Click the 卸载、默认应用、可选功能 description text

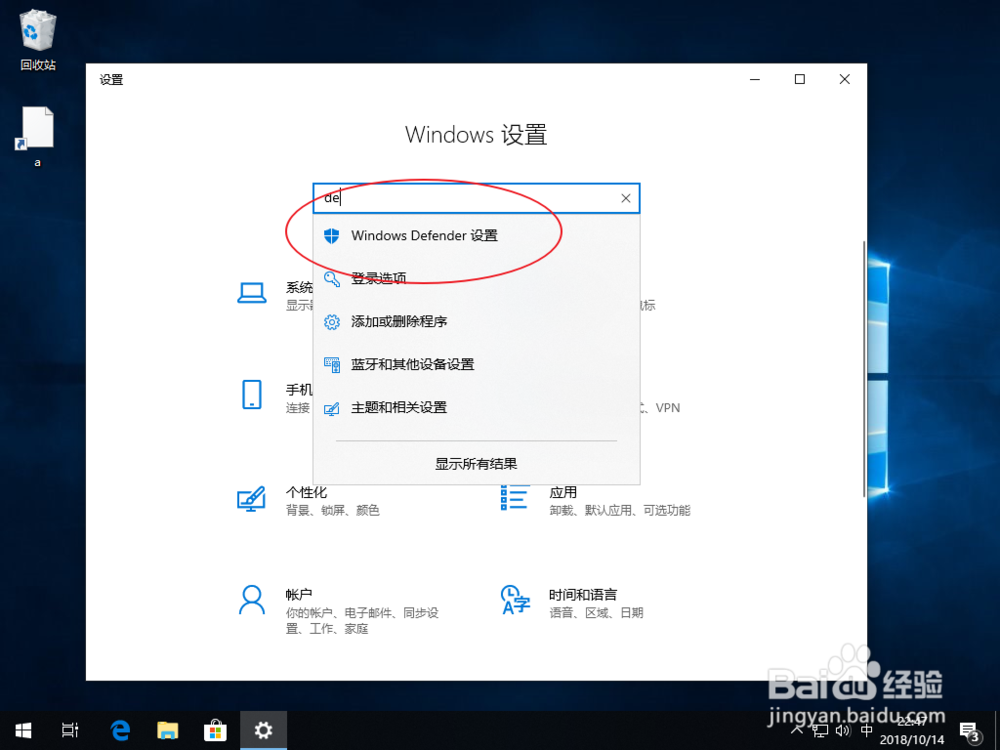click(x=620, y=510)
